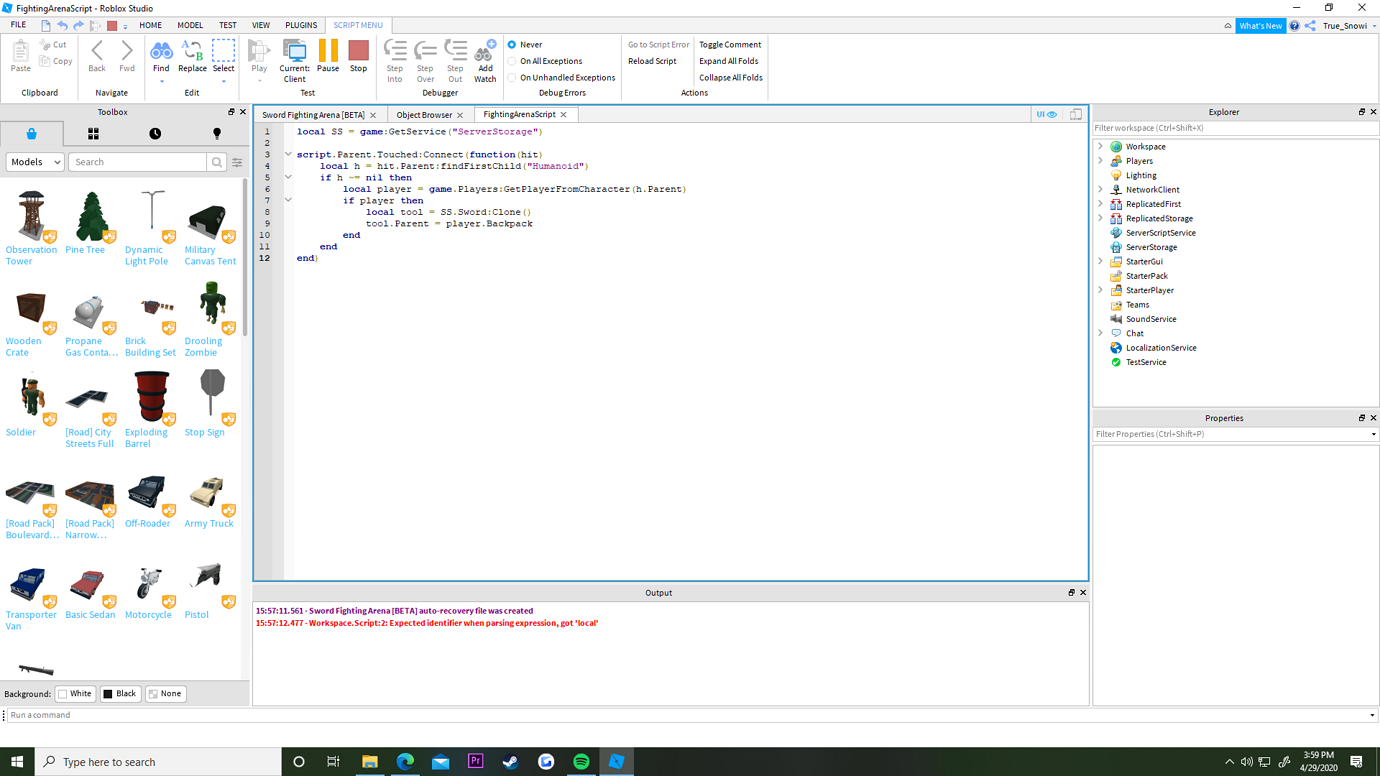Set script editor background to Black

(120, 693)
